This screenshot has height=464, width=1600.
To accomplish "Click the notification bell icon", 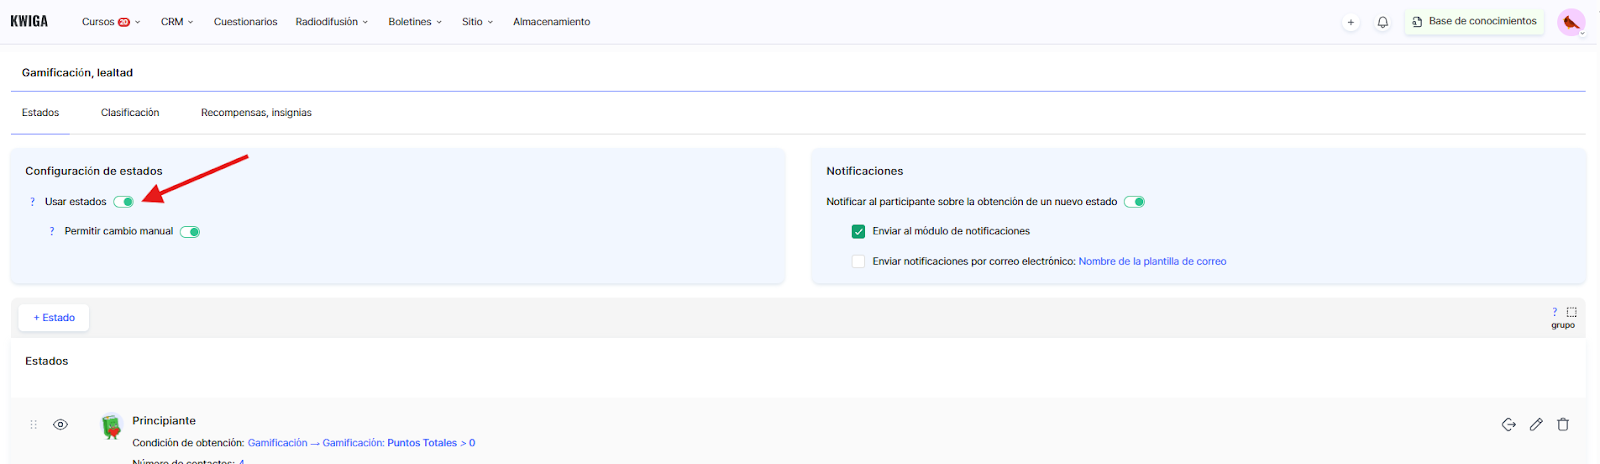I will coord(1382,22).
